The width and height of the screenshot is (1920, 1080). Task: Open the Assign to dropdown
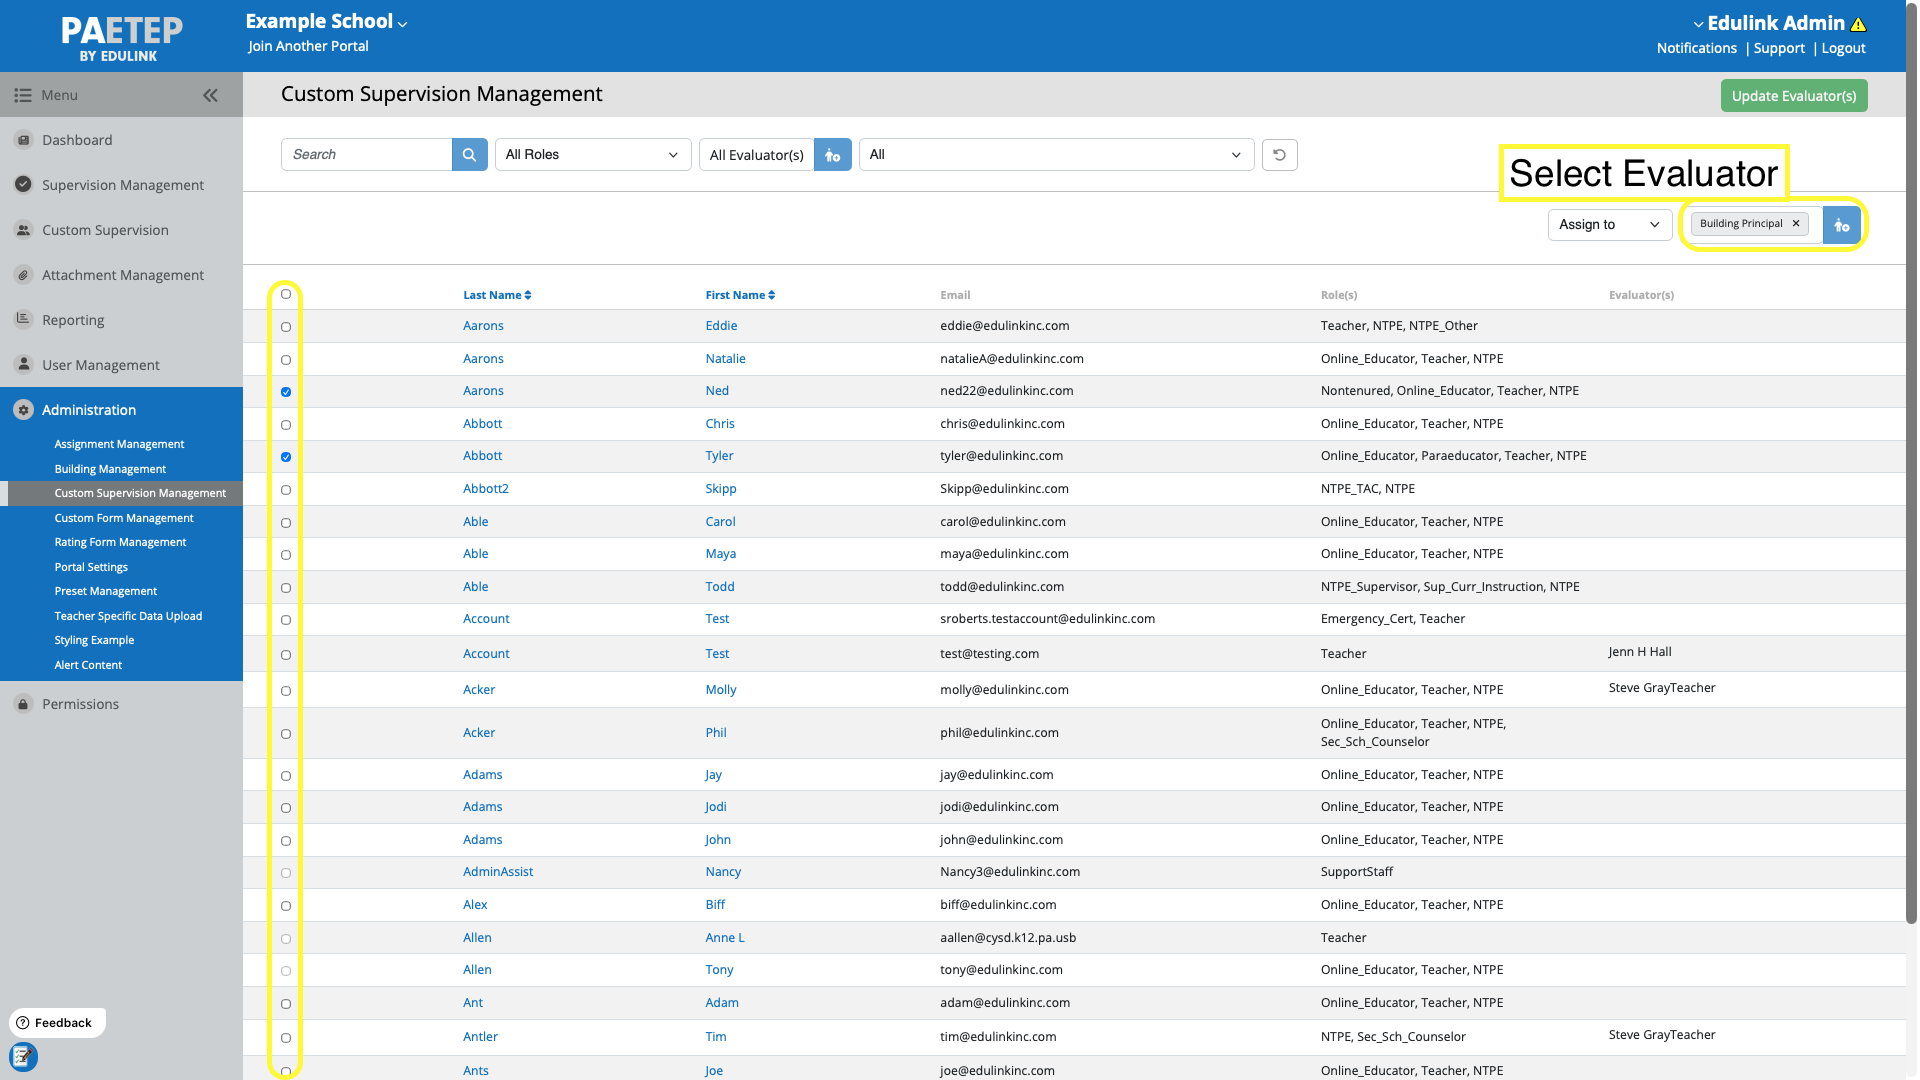tap(1608, 225)
